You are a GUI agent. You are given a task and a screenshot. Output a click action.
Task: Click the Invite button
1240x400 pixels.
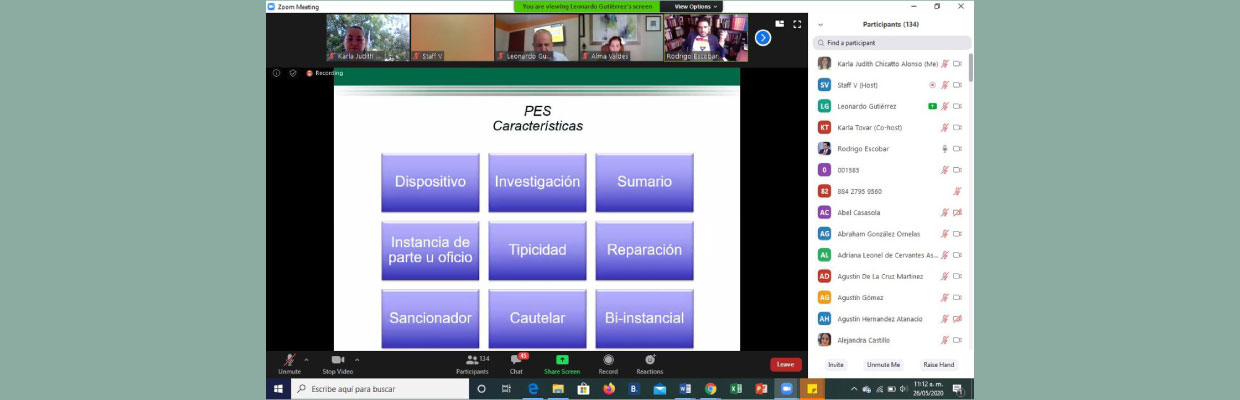point(836,365)
